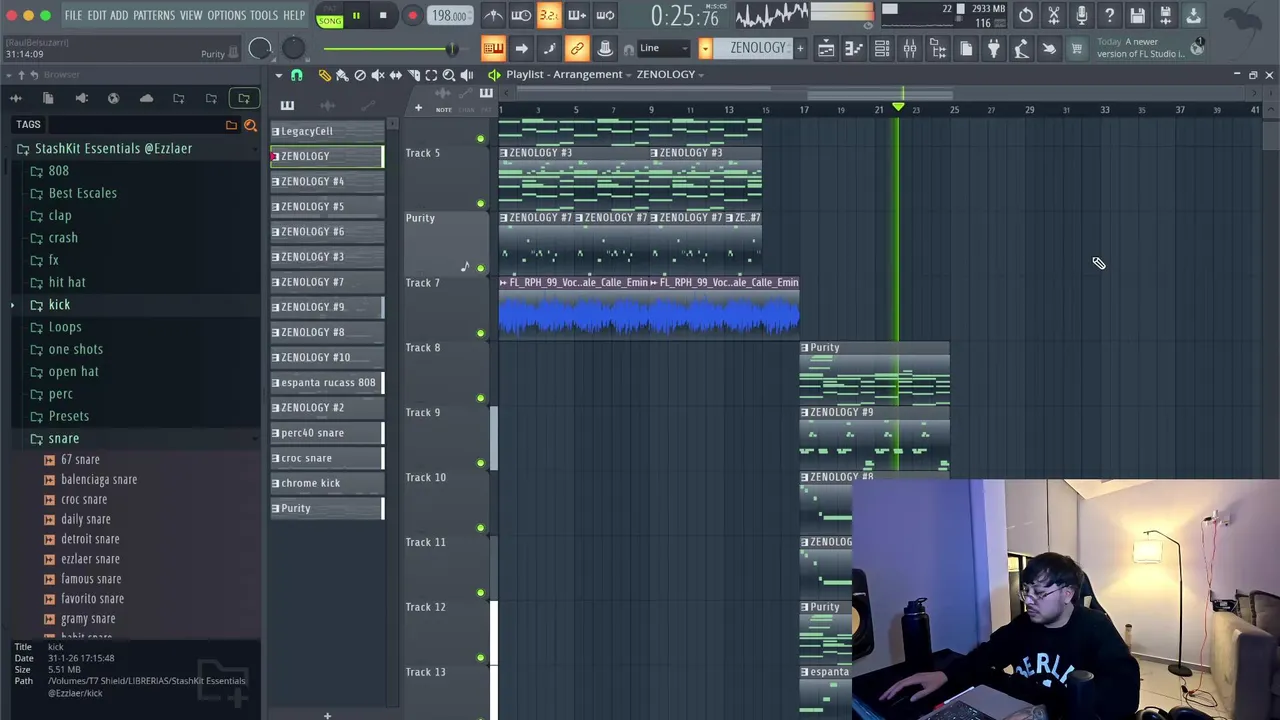The image size is (1280, 720).
Task: Open the undo history icon
Action: [1026, 15]
